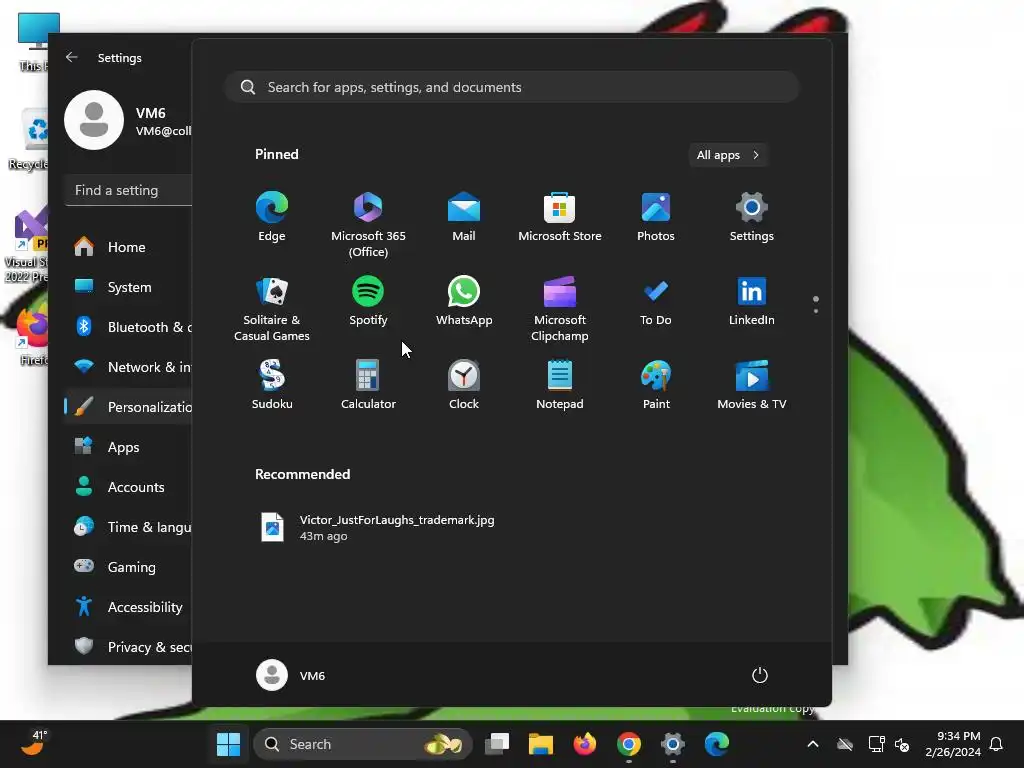Screen dimensions: 1024x768
Task: Launch Solitaire & Casual Games
Action: point(272,308)
